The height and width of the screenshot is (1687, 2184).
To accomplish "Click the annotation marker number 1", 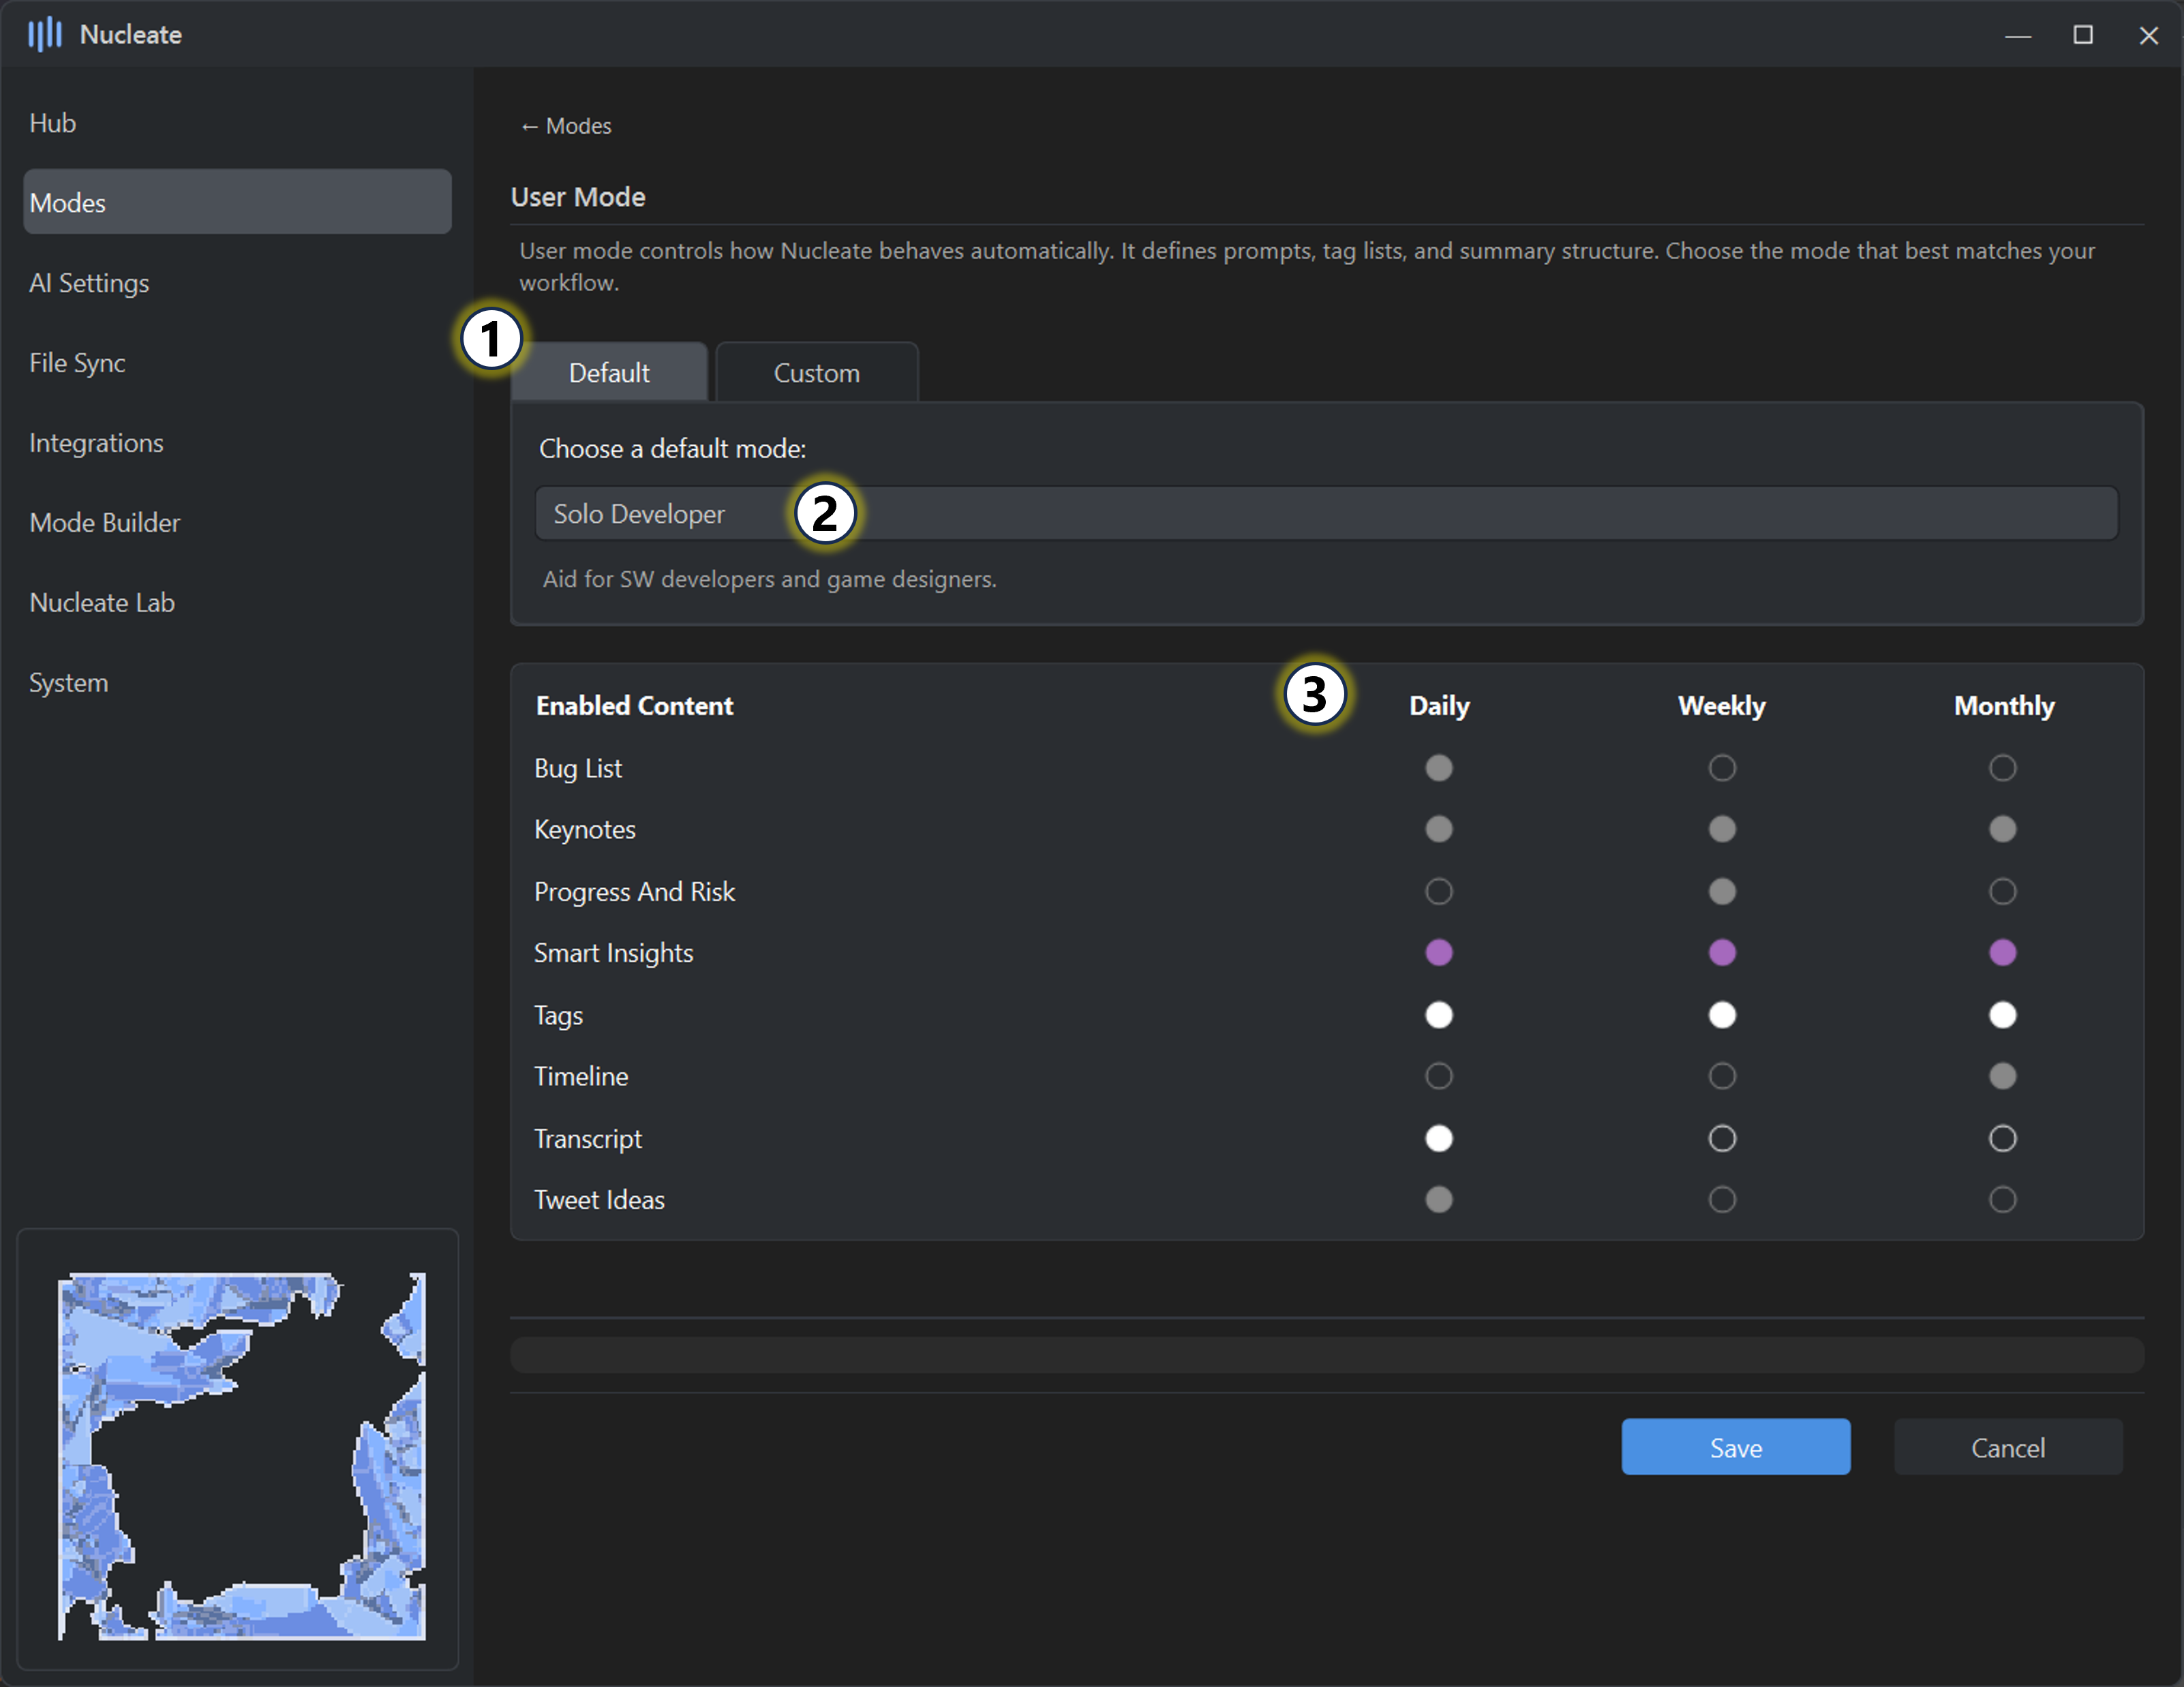I will (490, 339).
